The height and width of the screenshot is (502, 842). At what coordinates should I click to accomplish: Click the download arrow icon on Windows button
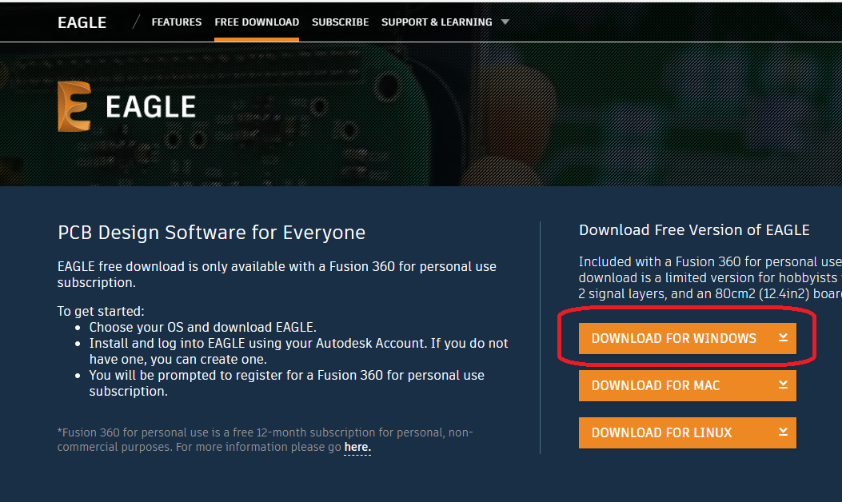783,338
